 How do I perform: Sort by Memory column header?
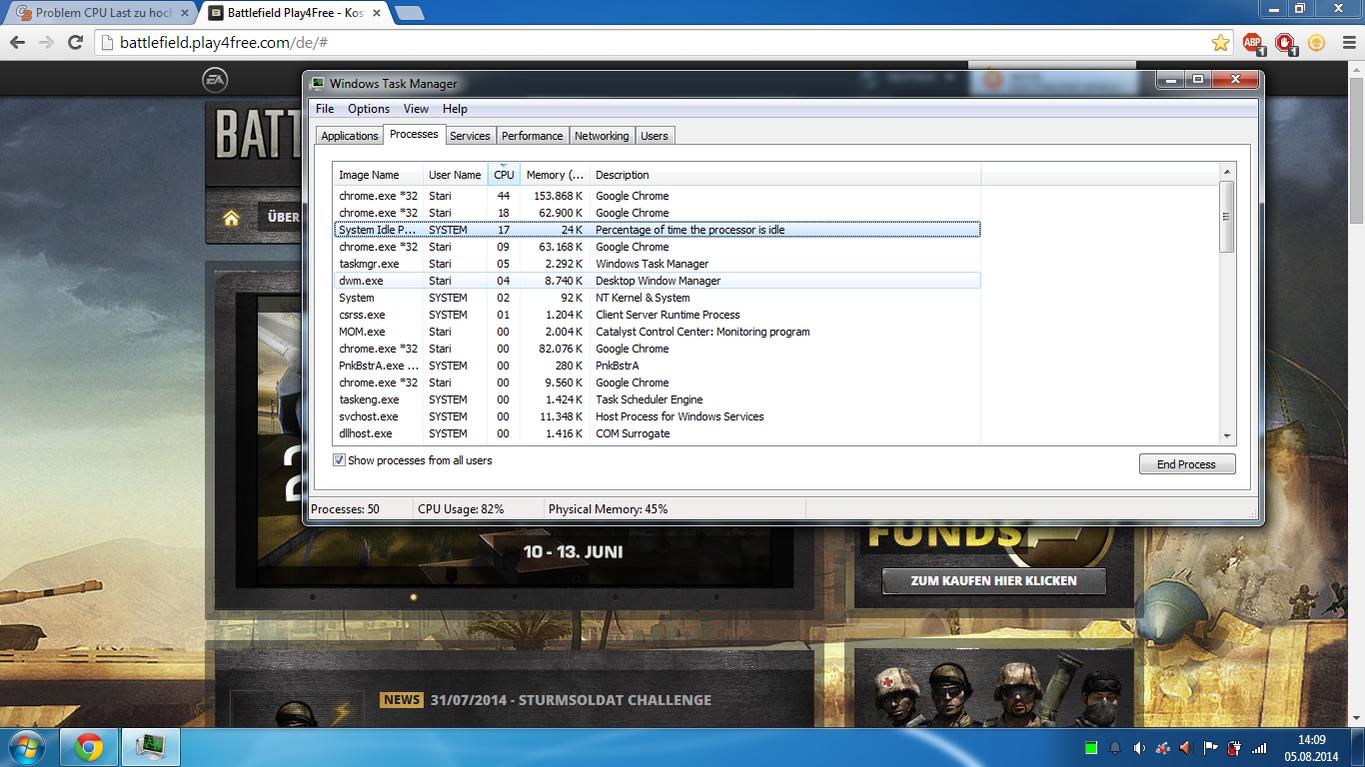(555, 174)
